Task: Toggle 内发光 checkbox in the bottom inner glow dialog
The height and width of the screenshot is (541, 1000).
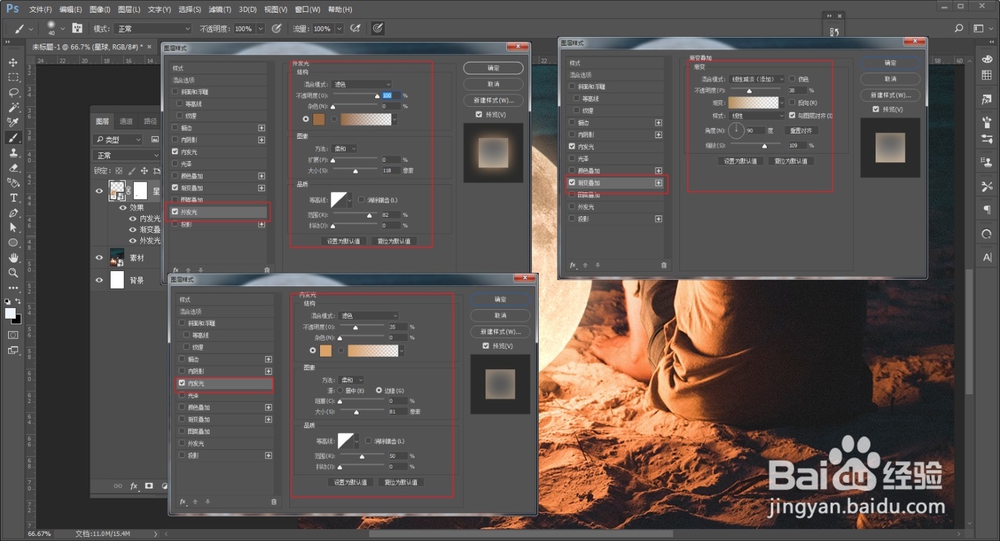Action: click(x=182, y=383)
